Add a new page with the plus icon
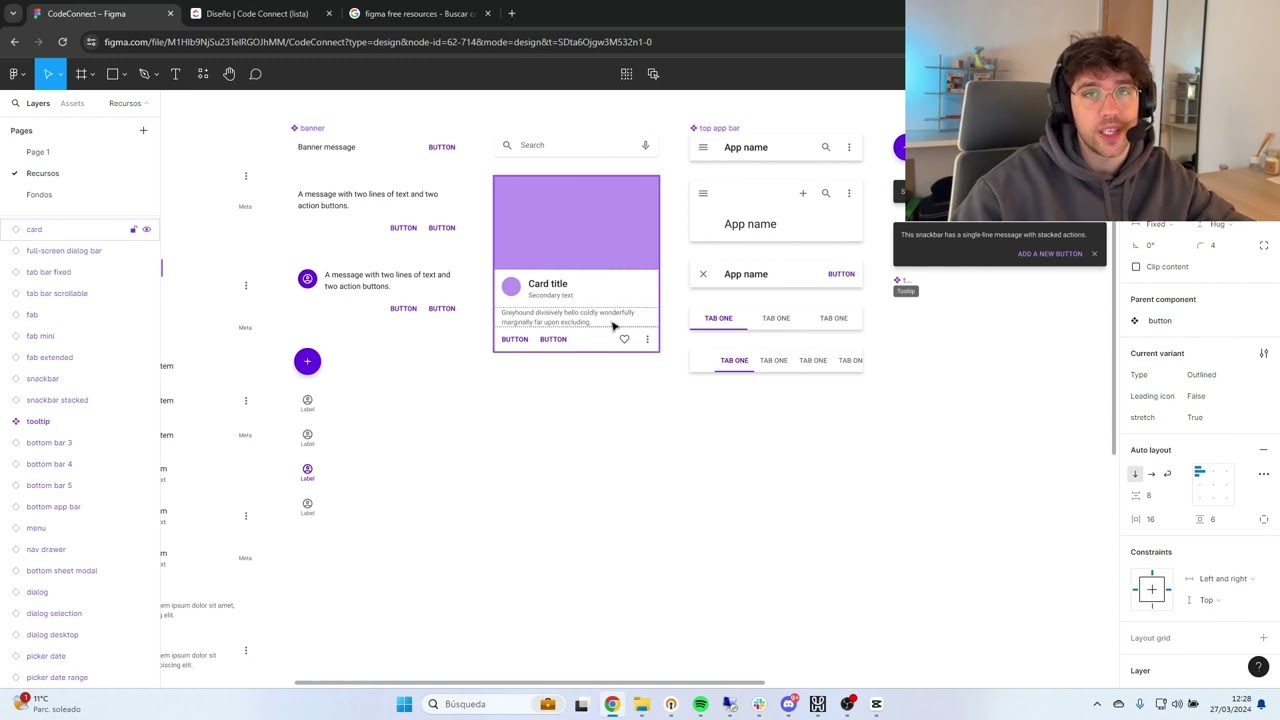1280x720 pixels. pyautogui.click(x=143, y=130)
